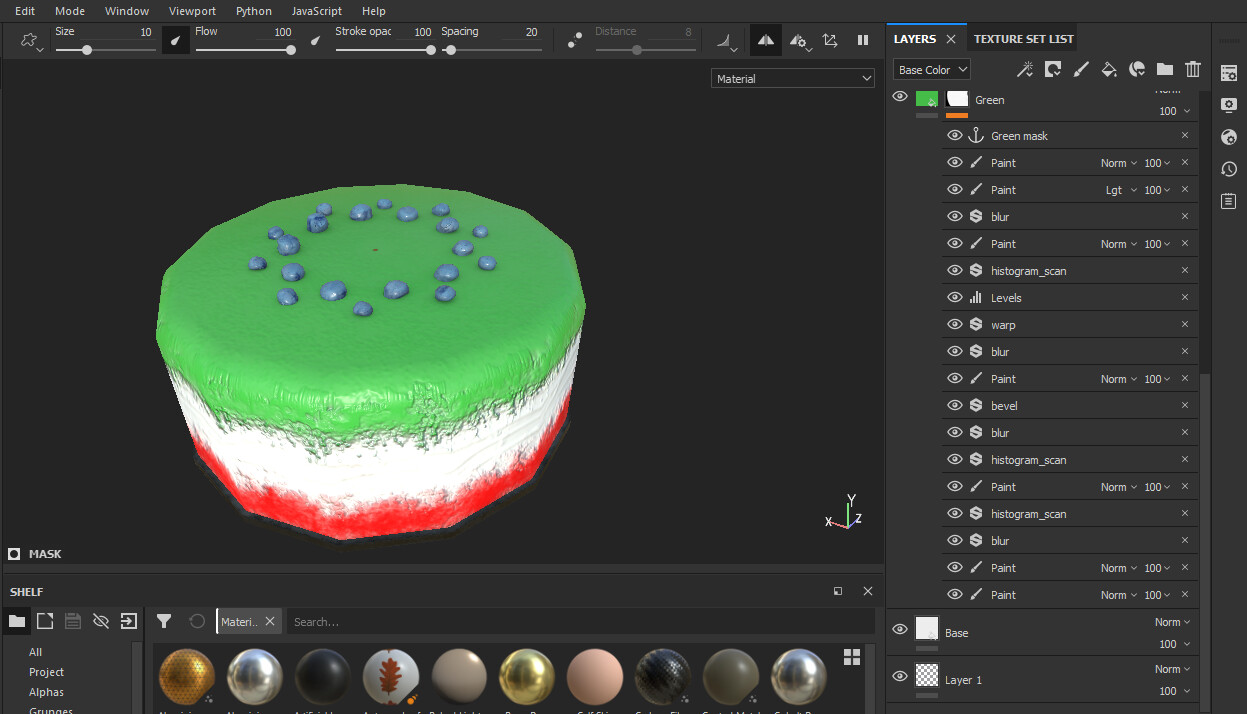The height and width of the screenshot is (714, 1247).
Task: Open the History panel icon on right sidebar
Action: pyautogui.click(x=1228, y=169)
